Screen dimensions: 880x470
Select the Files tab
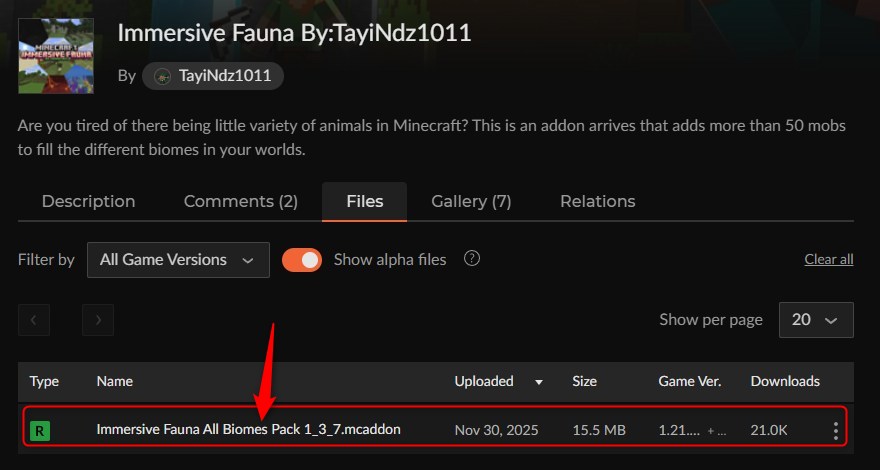(x=365, y=201)
